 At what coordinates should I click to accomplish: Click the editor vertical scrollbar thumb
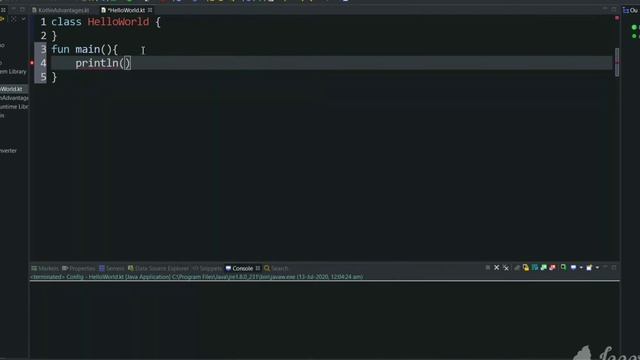[617, 62]
